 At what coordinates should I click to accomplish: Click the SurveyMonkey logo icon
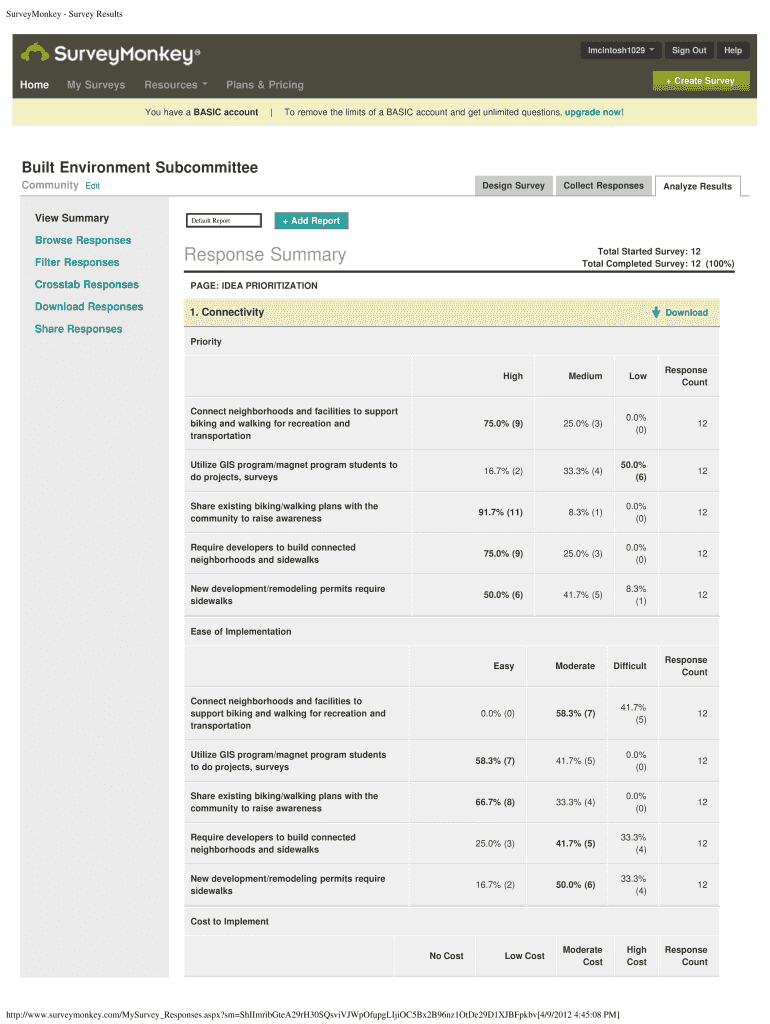click(35, 54)
